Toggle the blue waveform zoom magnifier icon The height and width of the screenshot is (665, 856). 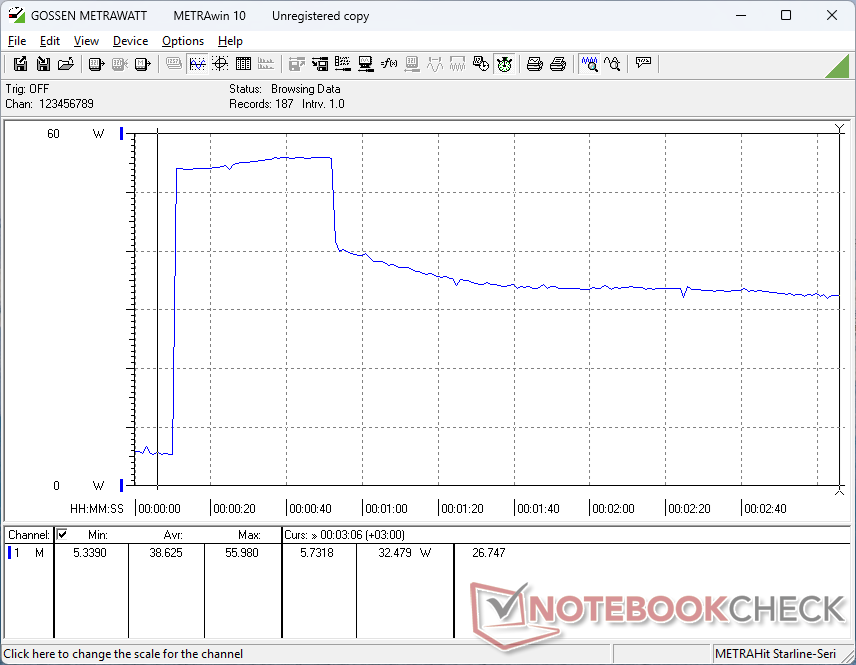tap(590, 64)
